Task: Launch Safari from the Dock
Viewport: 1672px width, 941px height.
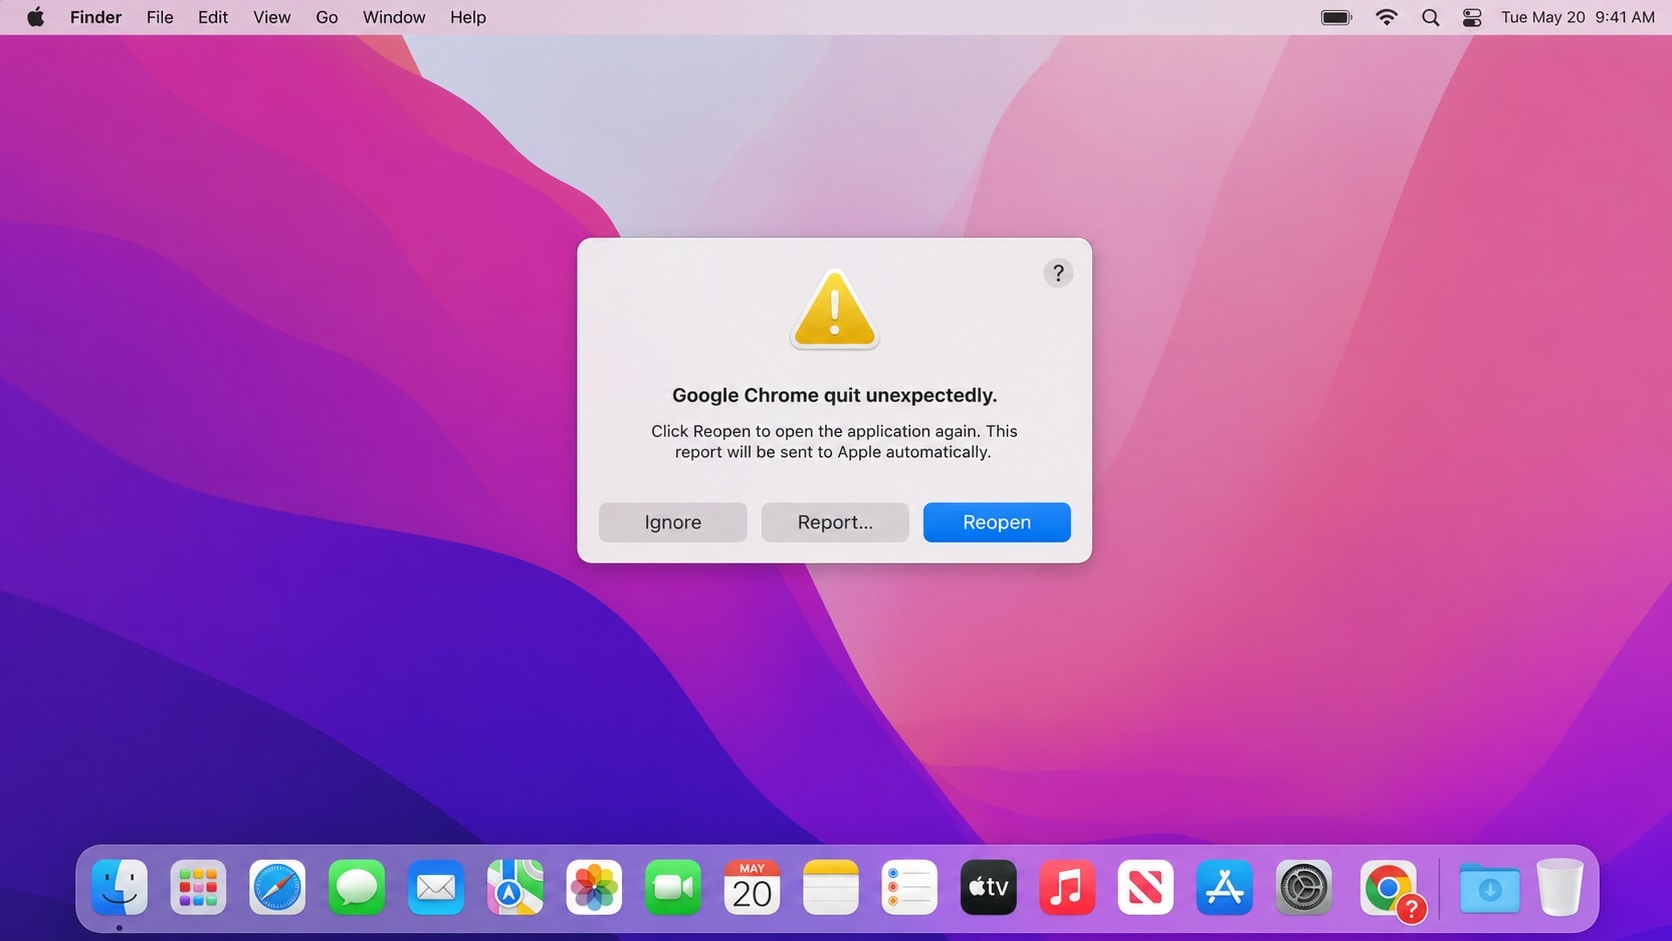Action: (277, 887)
